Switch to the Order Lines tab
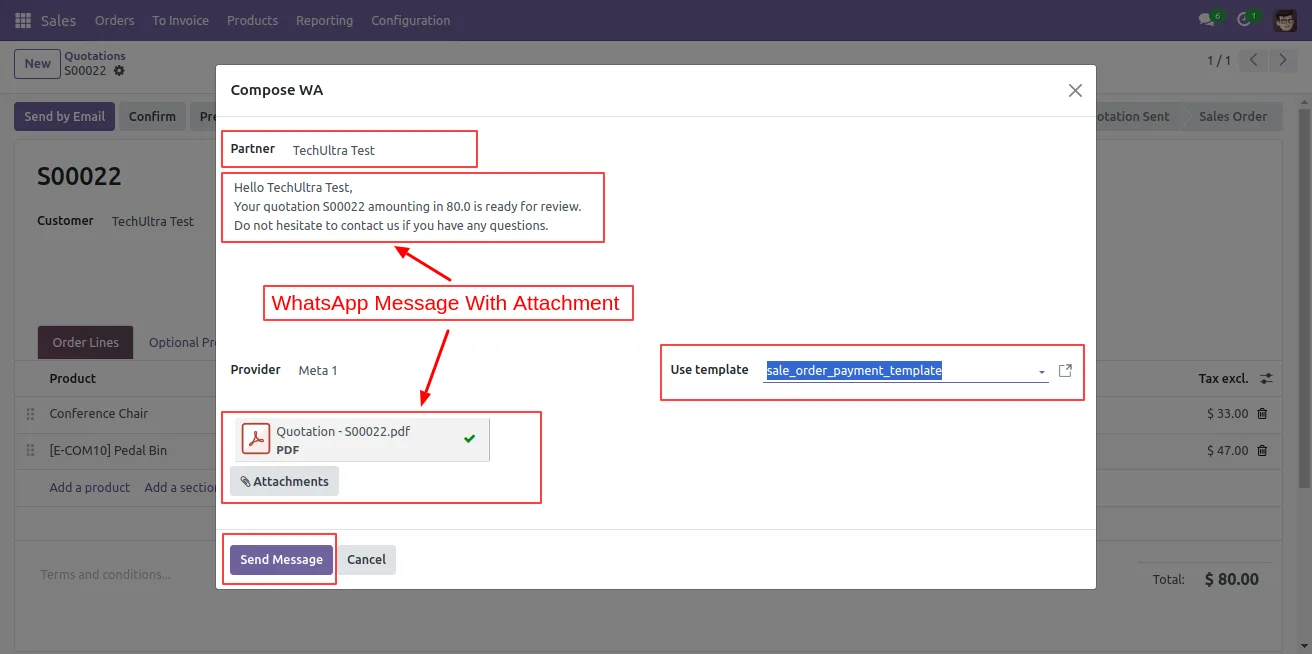Screen dimensions: 1312x654 85,342
